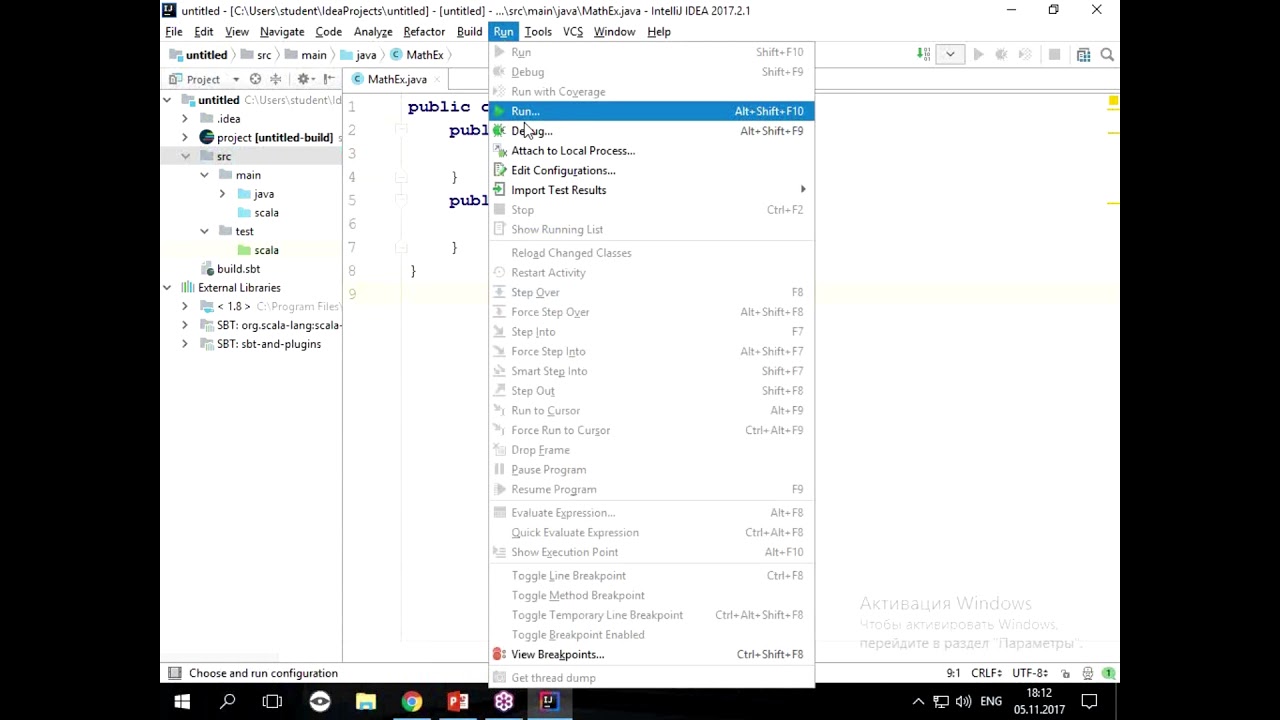The image size is (1280, 720).
Task: Click the ENG language indicator
Action: 991,701
